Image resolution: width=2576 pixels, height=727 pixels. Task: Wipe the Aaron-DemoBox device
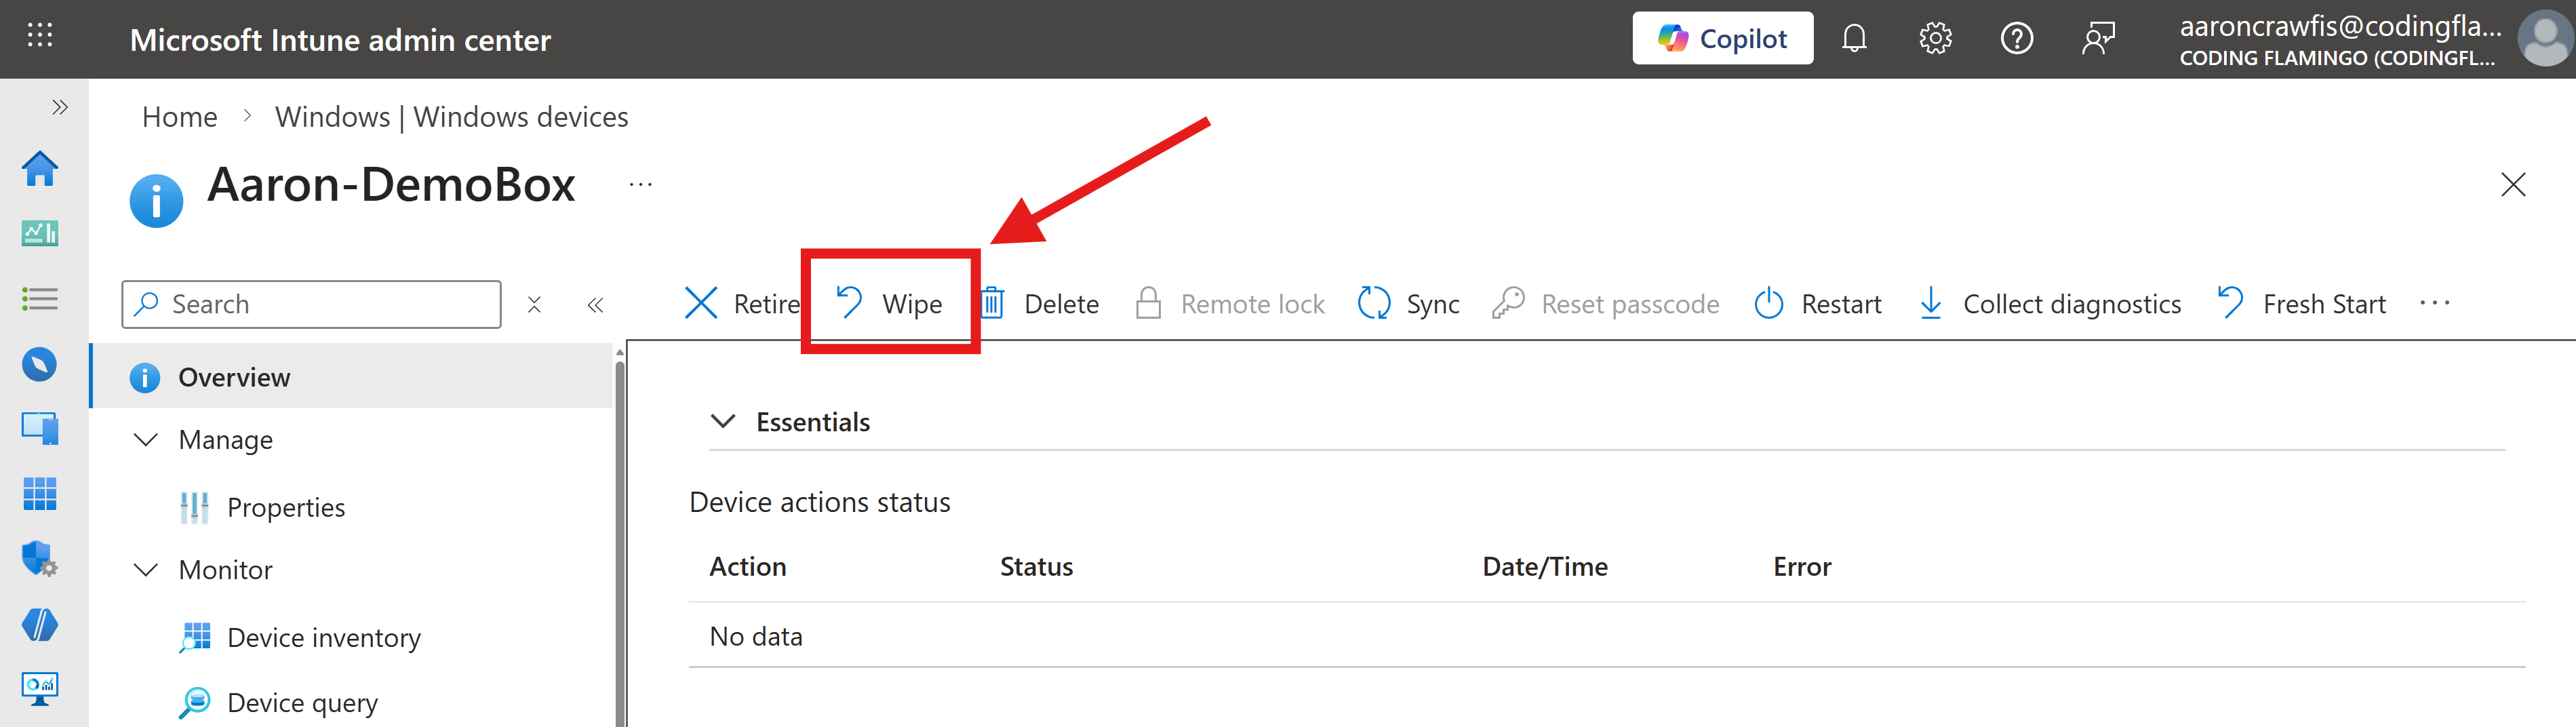pos(890,303)
